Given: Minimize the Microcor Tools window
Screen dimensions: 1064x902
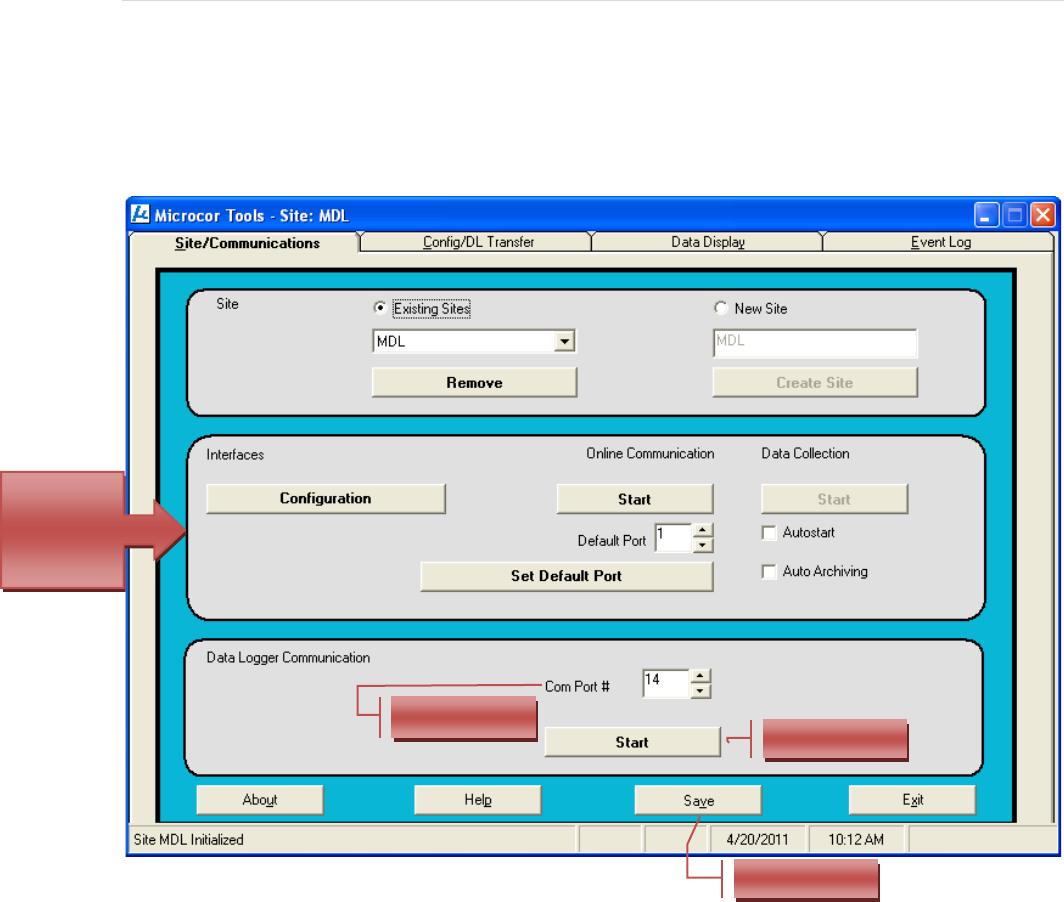Looking at the screenshot, I should coord(986,215).
